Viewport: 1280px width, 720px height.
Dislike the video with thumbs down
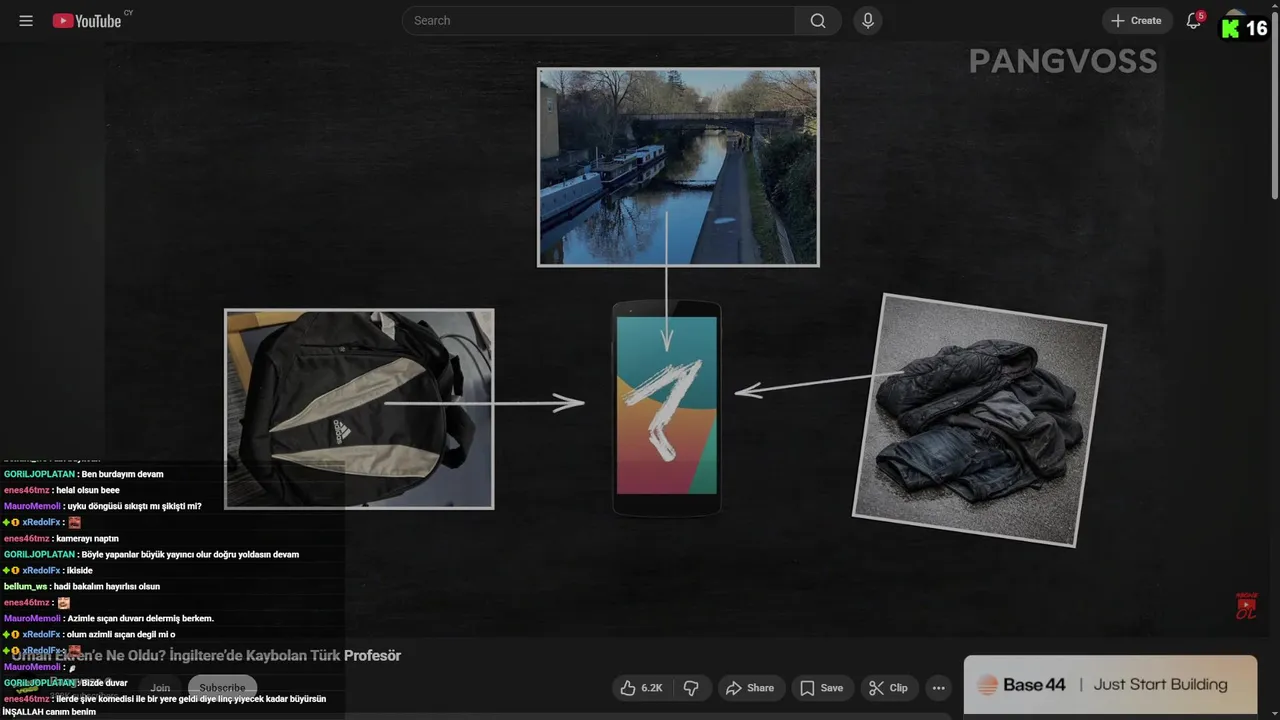click(691, 688)
